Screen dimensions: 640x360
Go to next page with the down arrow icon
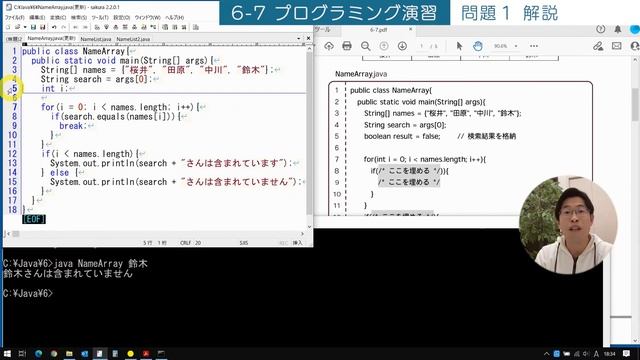click(402, 46)
